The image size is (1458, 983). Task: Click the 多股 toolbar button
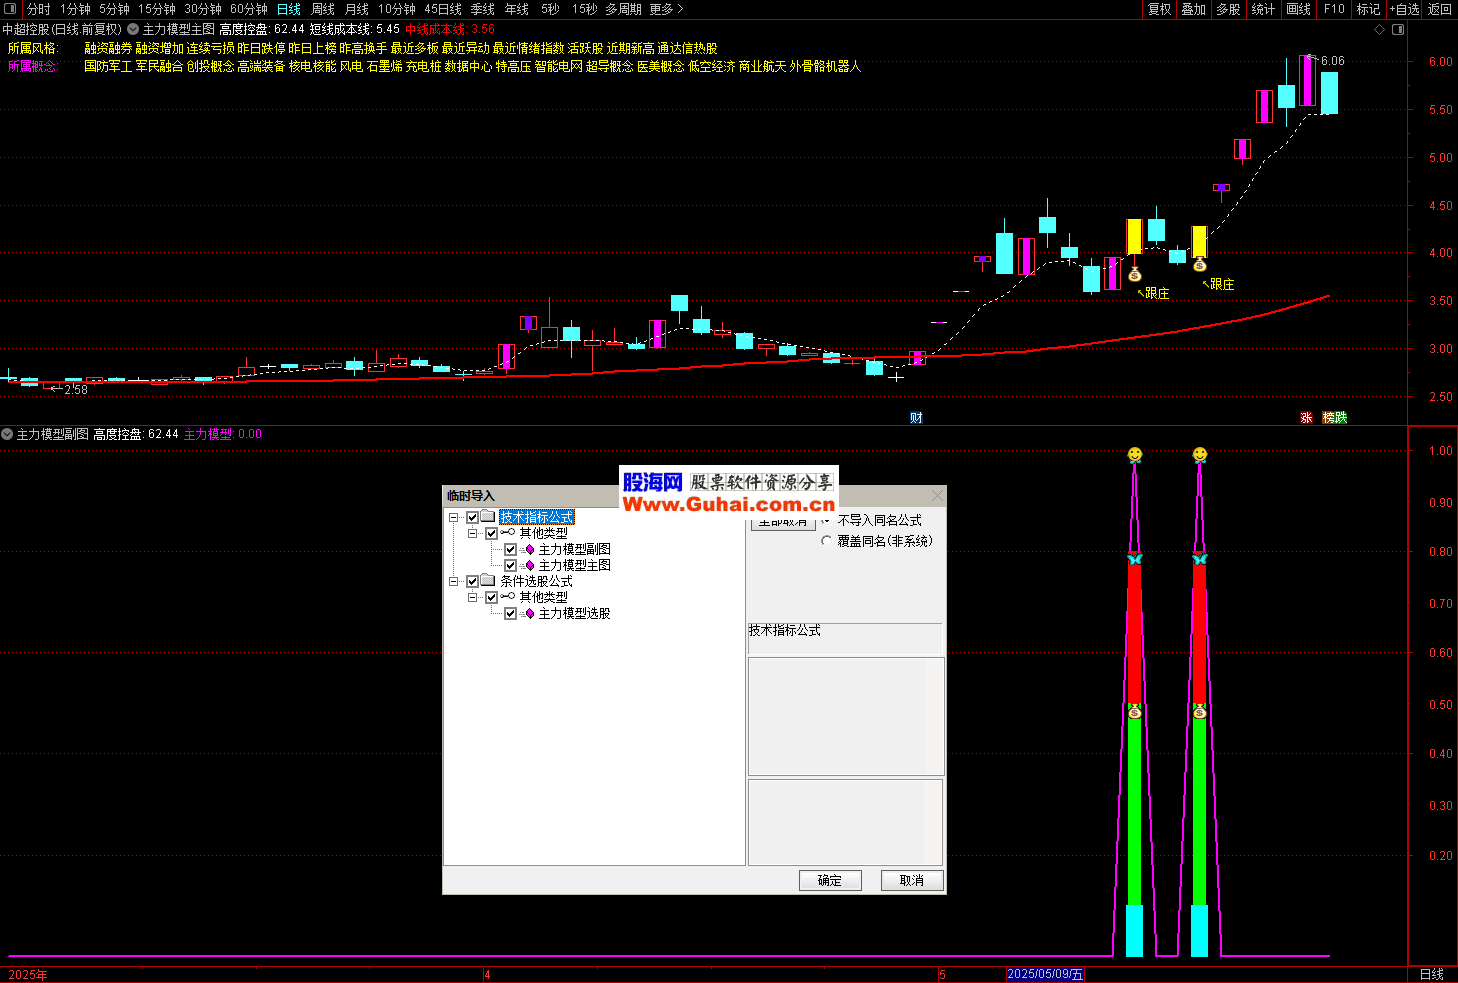(x=1228, y=9)
